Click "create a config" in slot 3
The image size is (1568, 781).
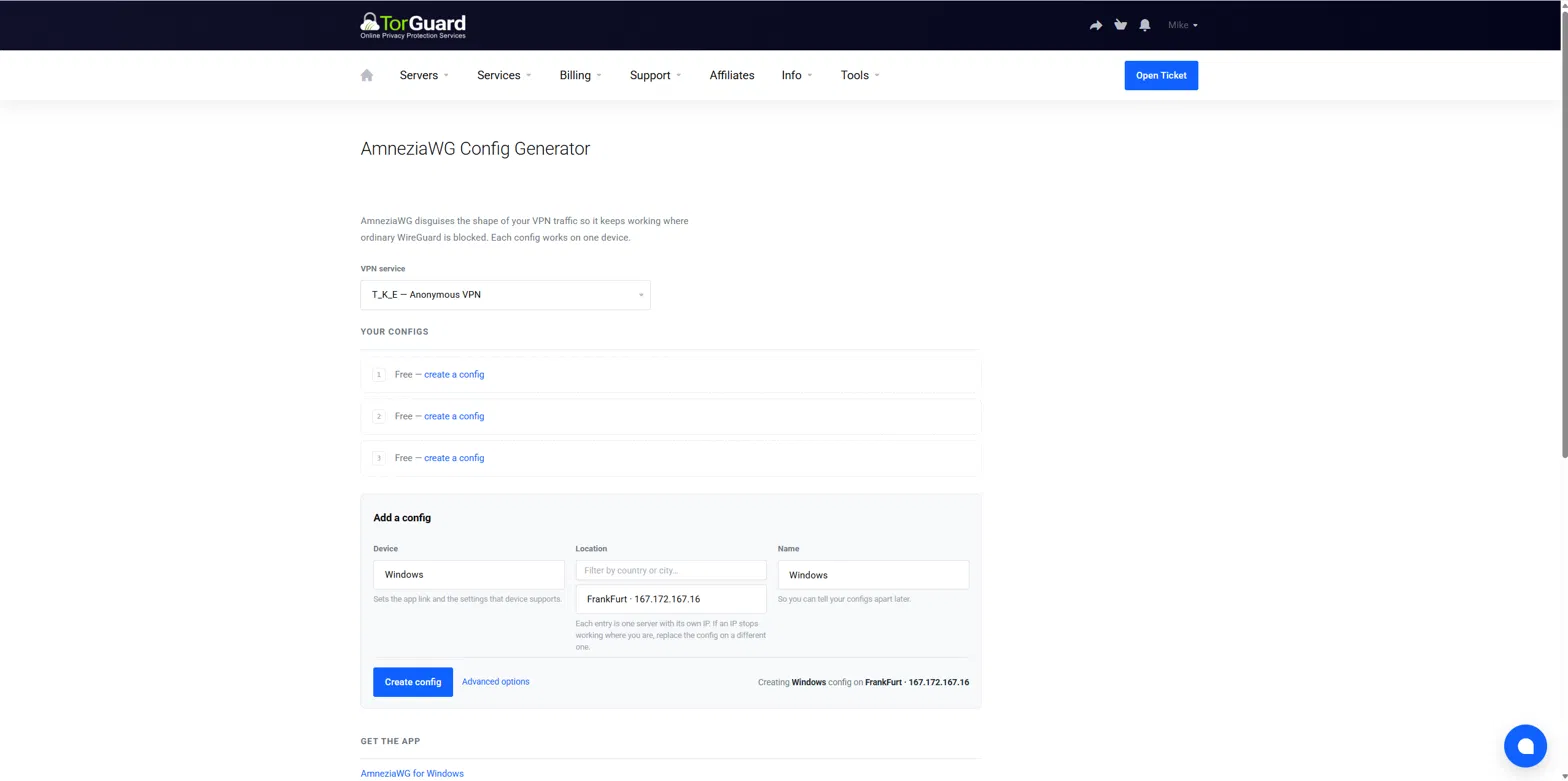(454, 458)
